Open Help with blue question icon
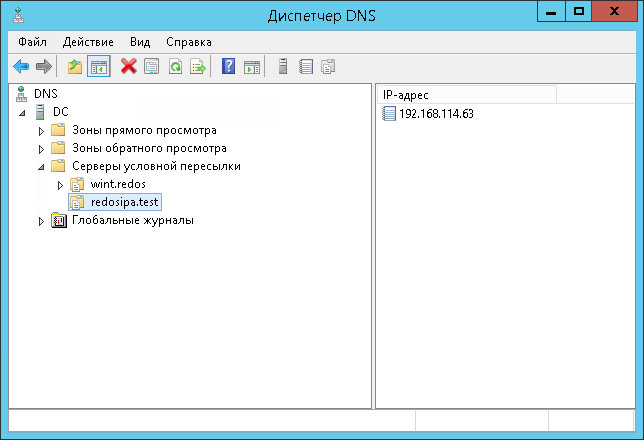Viewport: 644px width, 440px height. (229, 67)
